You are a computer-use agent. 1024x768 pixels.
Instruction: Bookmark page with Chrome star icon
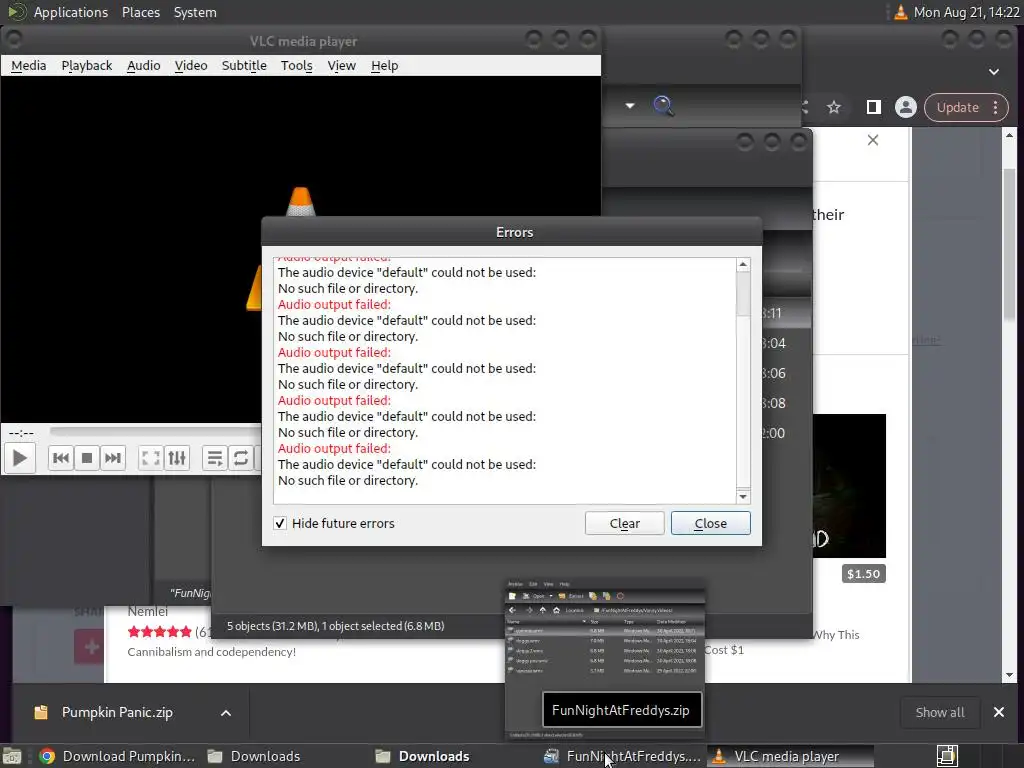coord(834,107)
